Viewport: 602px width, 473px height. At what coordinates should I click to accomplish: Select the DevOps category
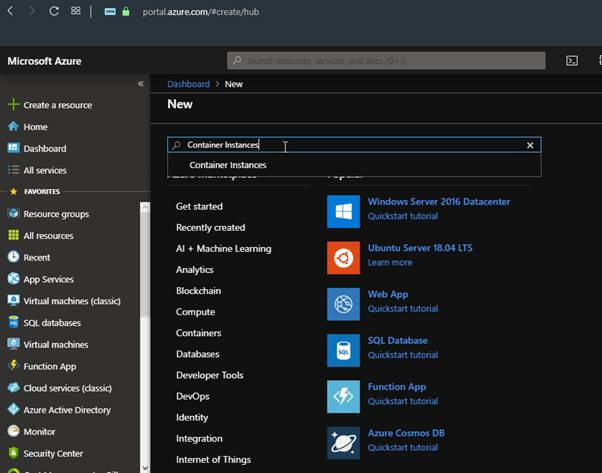click(x=192, y=397)
